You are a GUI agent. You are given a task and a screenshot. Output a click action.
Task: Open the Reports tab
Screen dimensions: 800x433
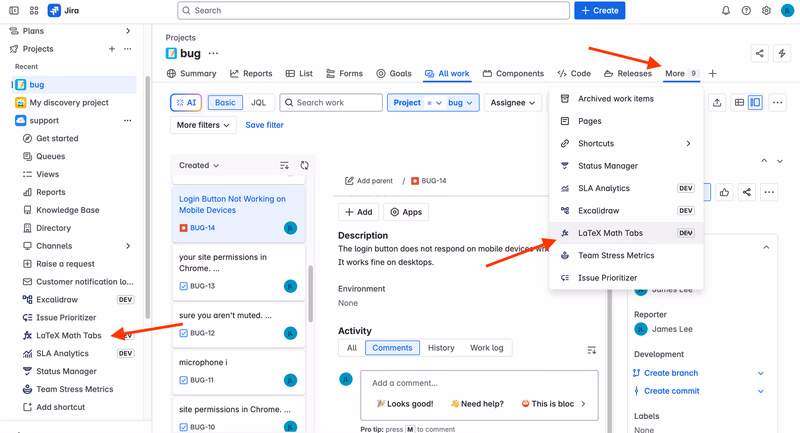251,73
